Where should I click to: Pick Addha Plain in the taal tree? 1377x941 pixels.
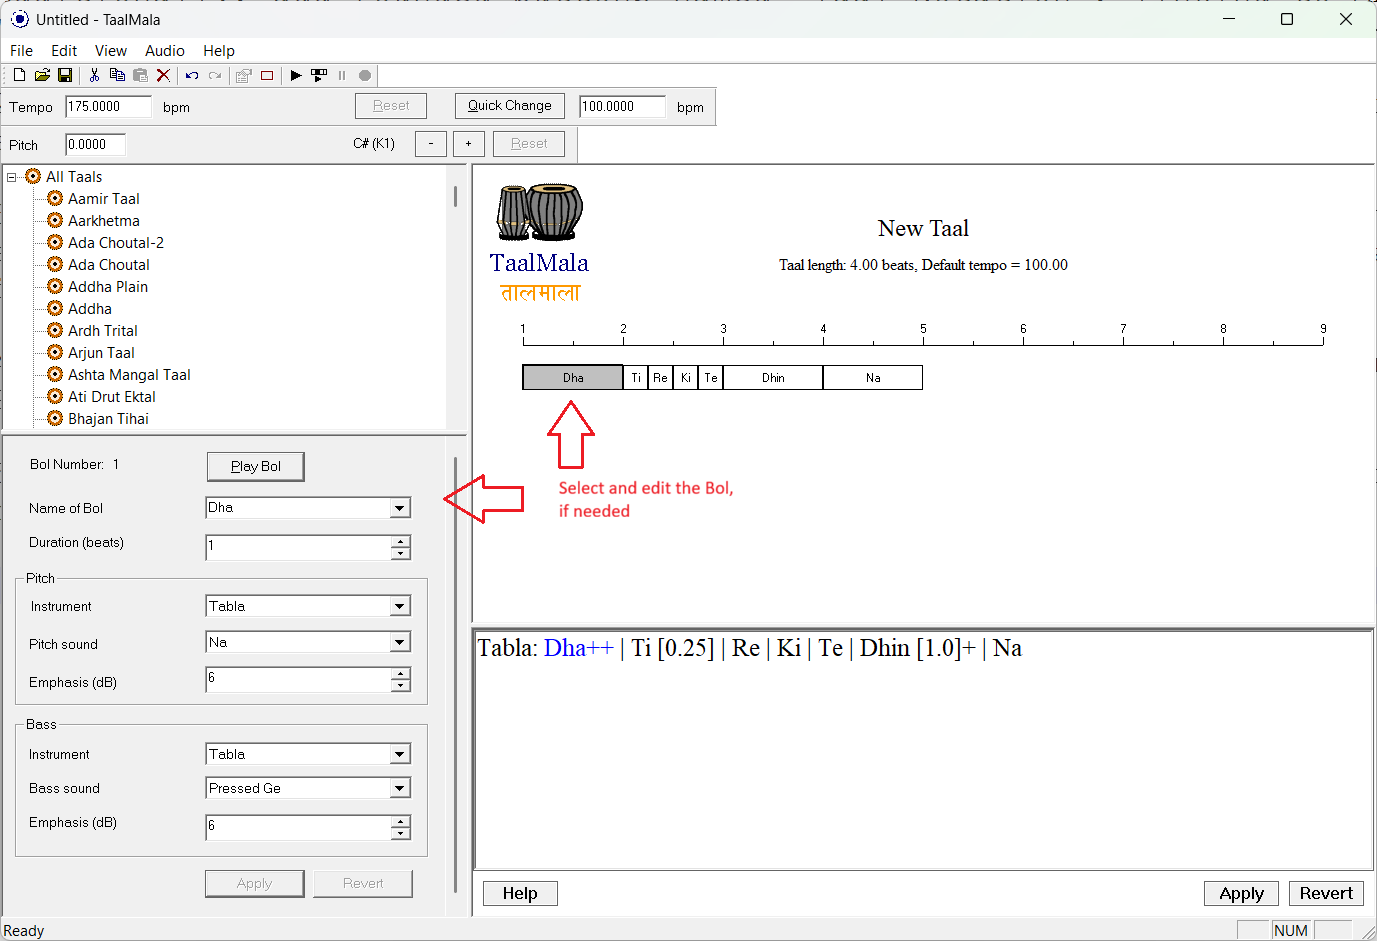pos(107,287)
